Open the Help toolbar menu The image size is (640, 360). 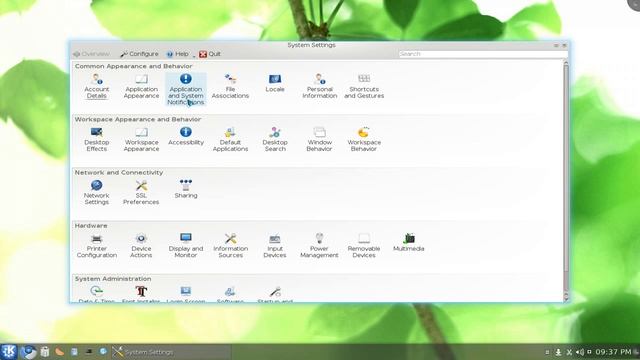click(x=178, y=54)
